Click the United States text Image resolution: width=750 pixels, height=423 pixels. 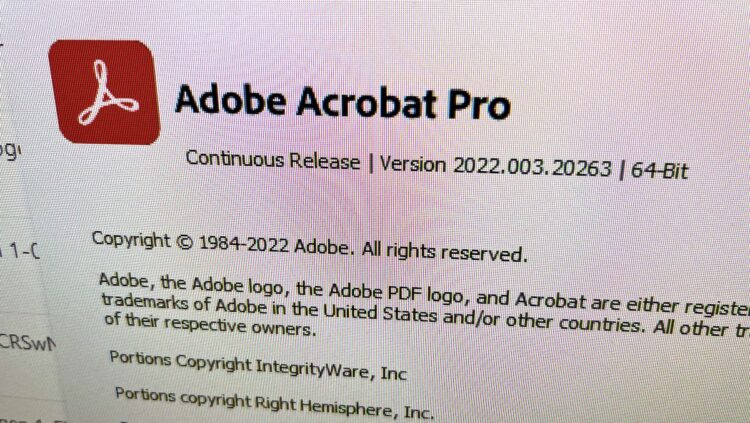380,313
